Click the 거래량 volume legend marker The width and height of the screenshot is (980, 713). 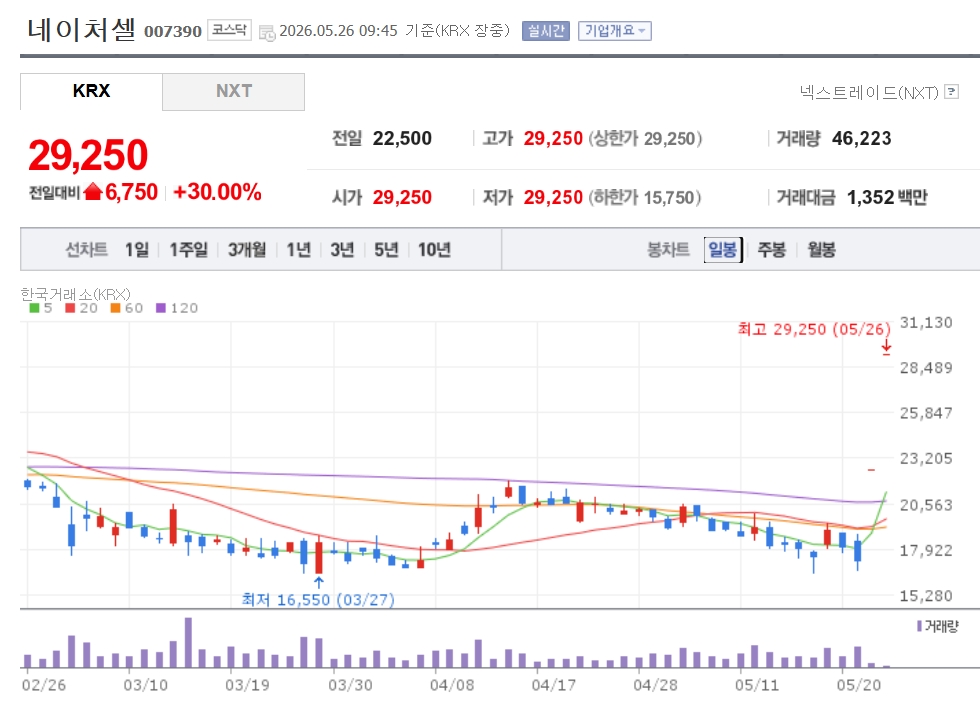(x=937, y=626)
